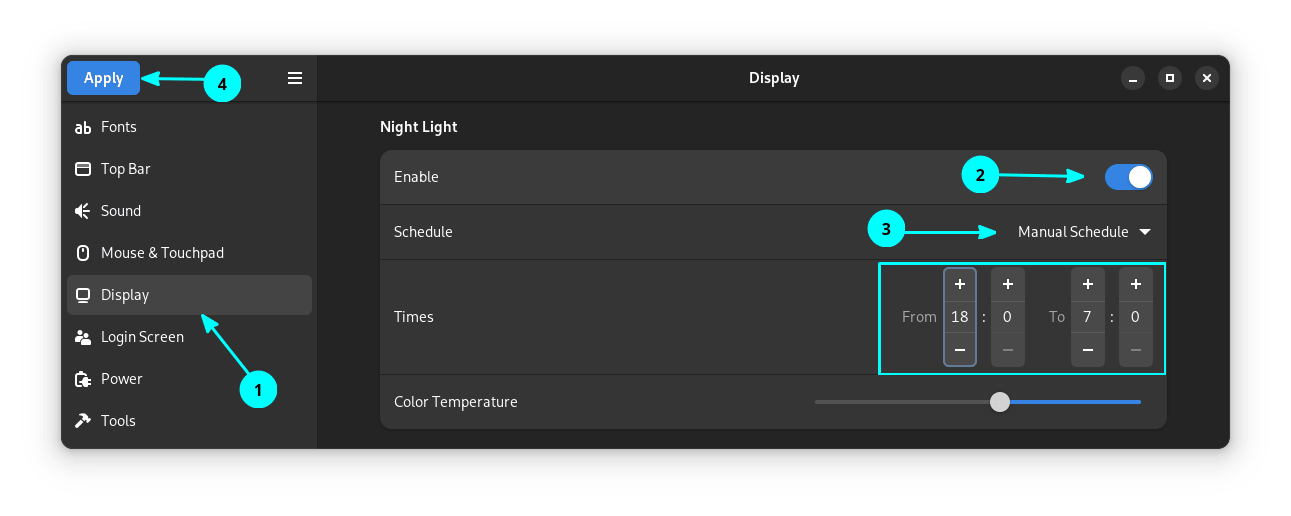Click the Tools hammer icon

click(83, 421)
